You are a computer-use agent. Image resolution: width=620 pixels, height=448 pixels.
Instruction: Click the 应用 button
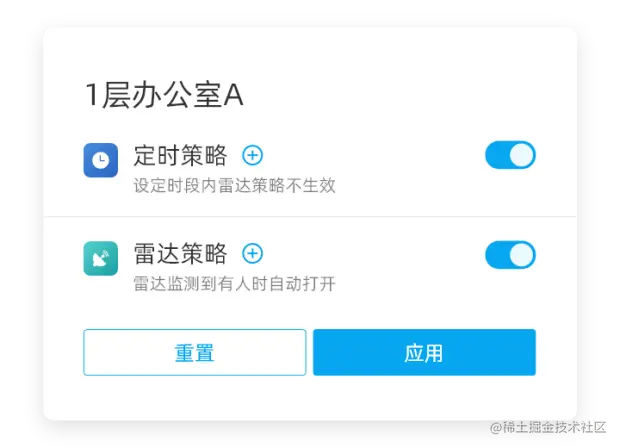point(424,352)
